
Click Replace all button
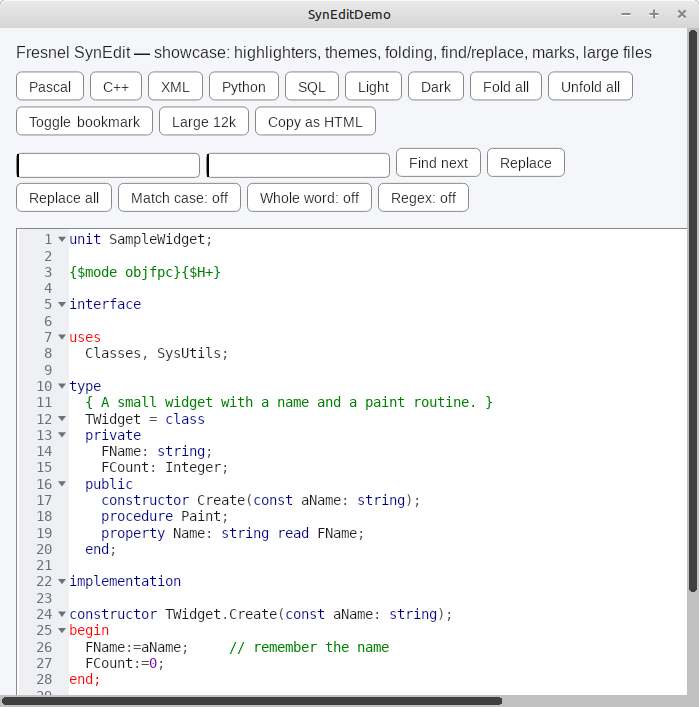(x=64, y=197)
